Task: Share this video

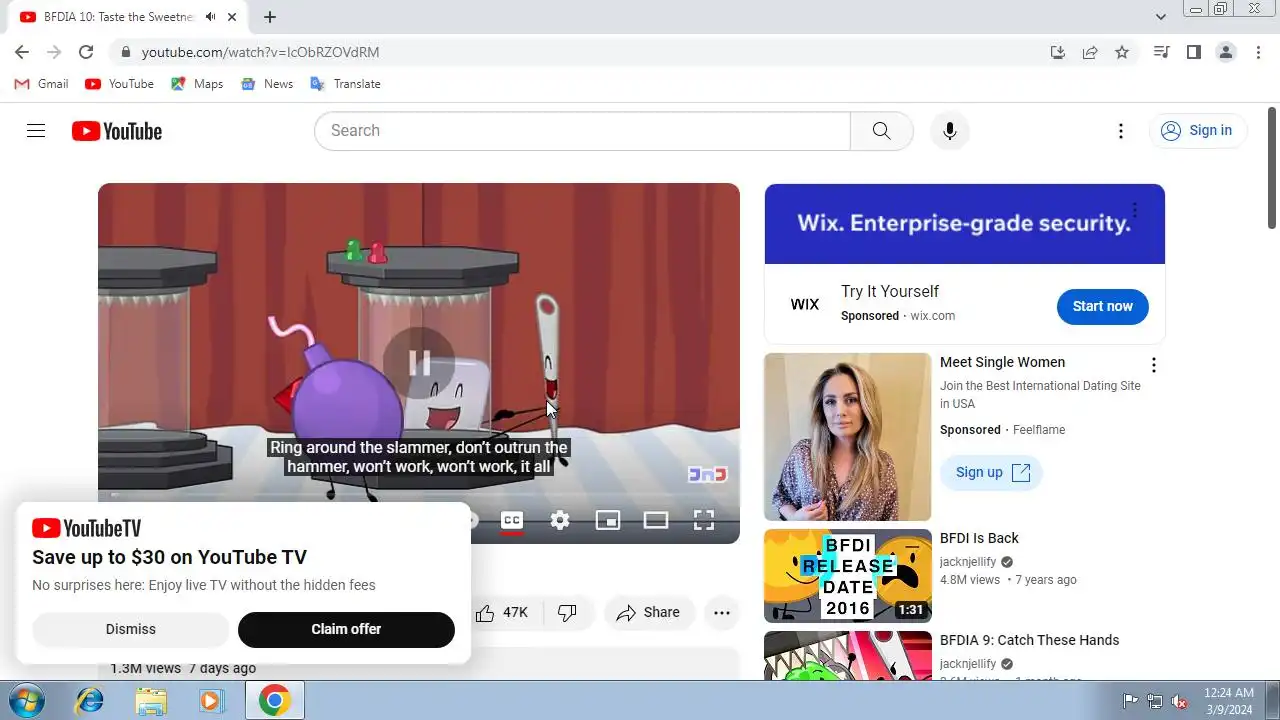Action: [x=648, y=613]
